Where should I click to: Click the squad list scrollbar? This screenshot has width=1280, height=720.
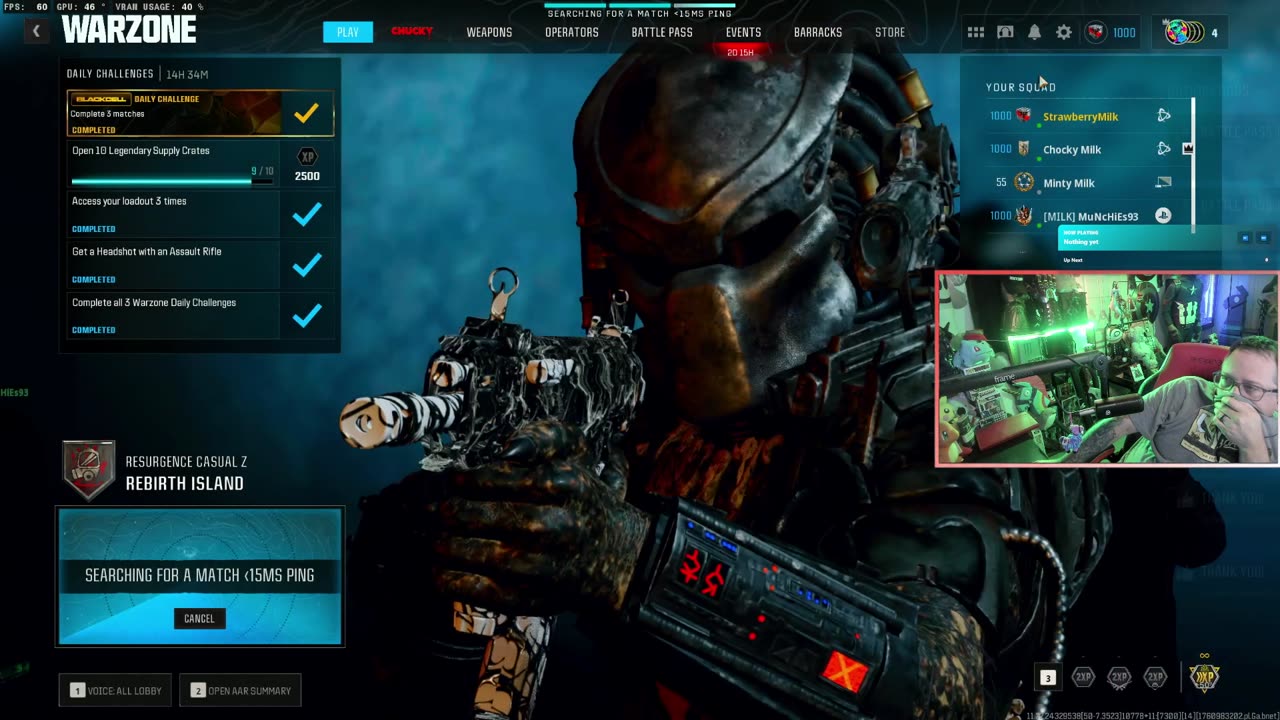tap(1193, 166)
